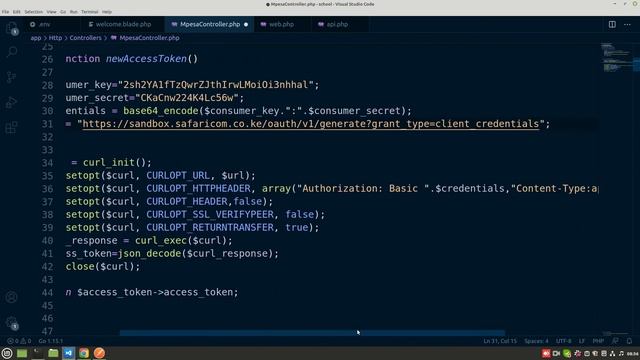Open the Selection menu
The height and width of the screenshot is (360, 640).
click(33, 12)
